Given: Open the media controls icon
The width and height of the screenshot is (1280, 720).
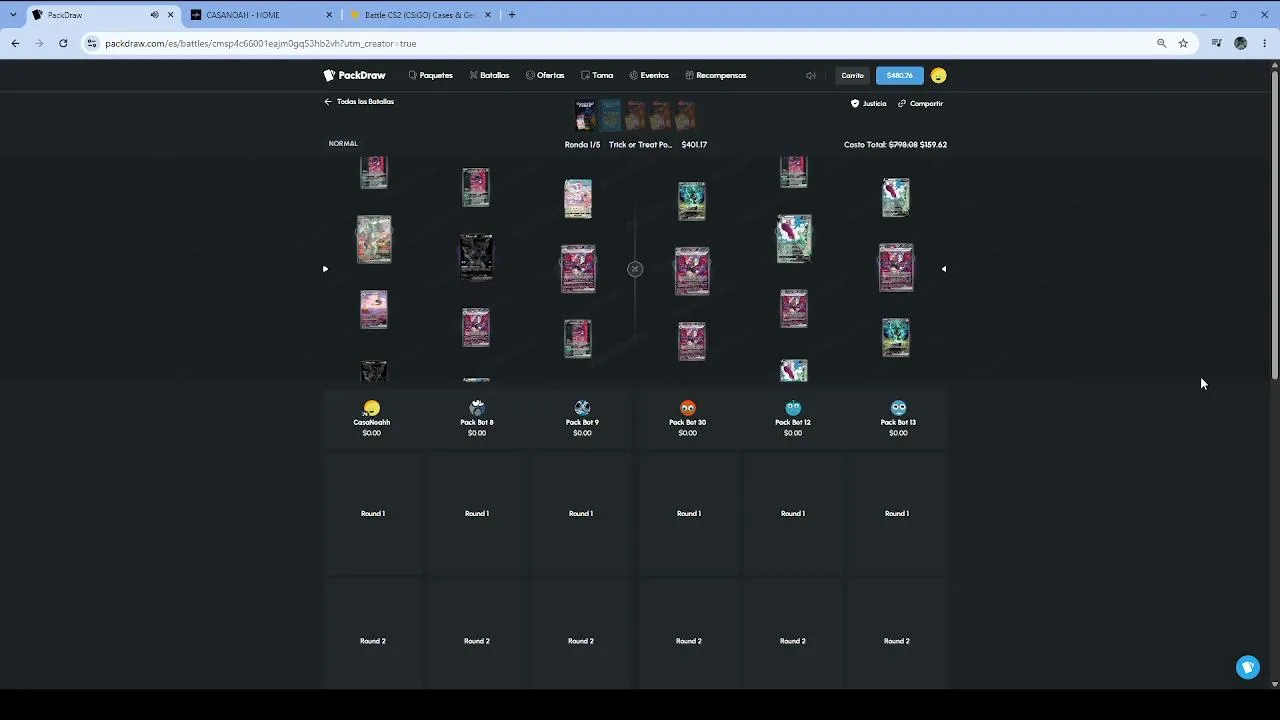Looking at the screenshot, I should (1216, 44).
